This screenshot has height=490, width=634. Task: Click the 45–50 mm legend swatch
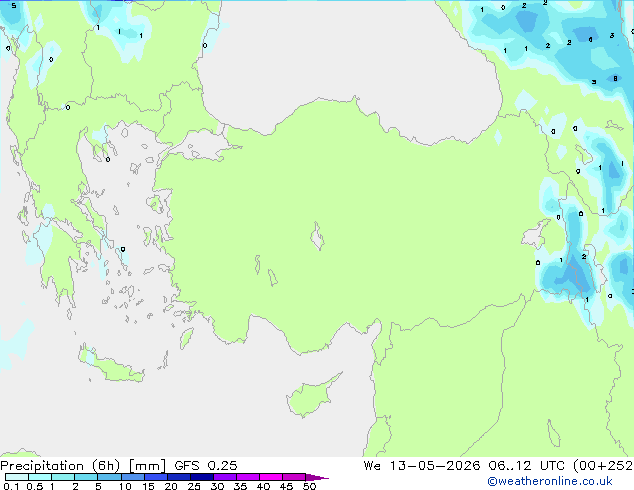pos(294,477)
